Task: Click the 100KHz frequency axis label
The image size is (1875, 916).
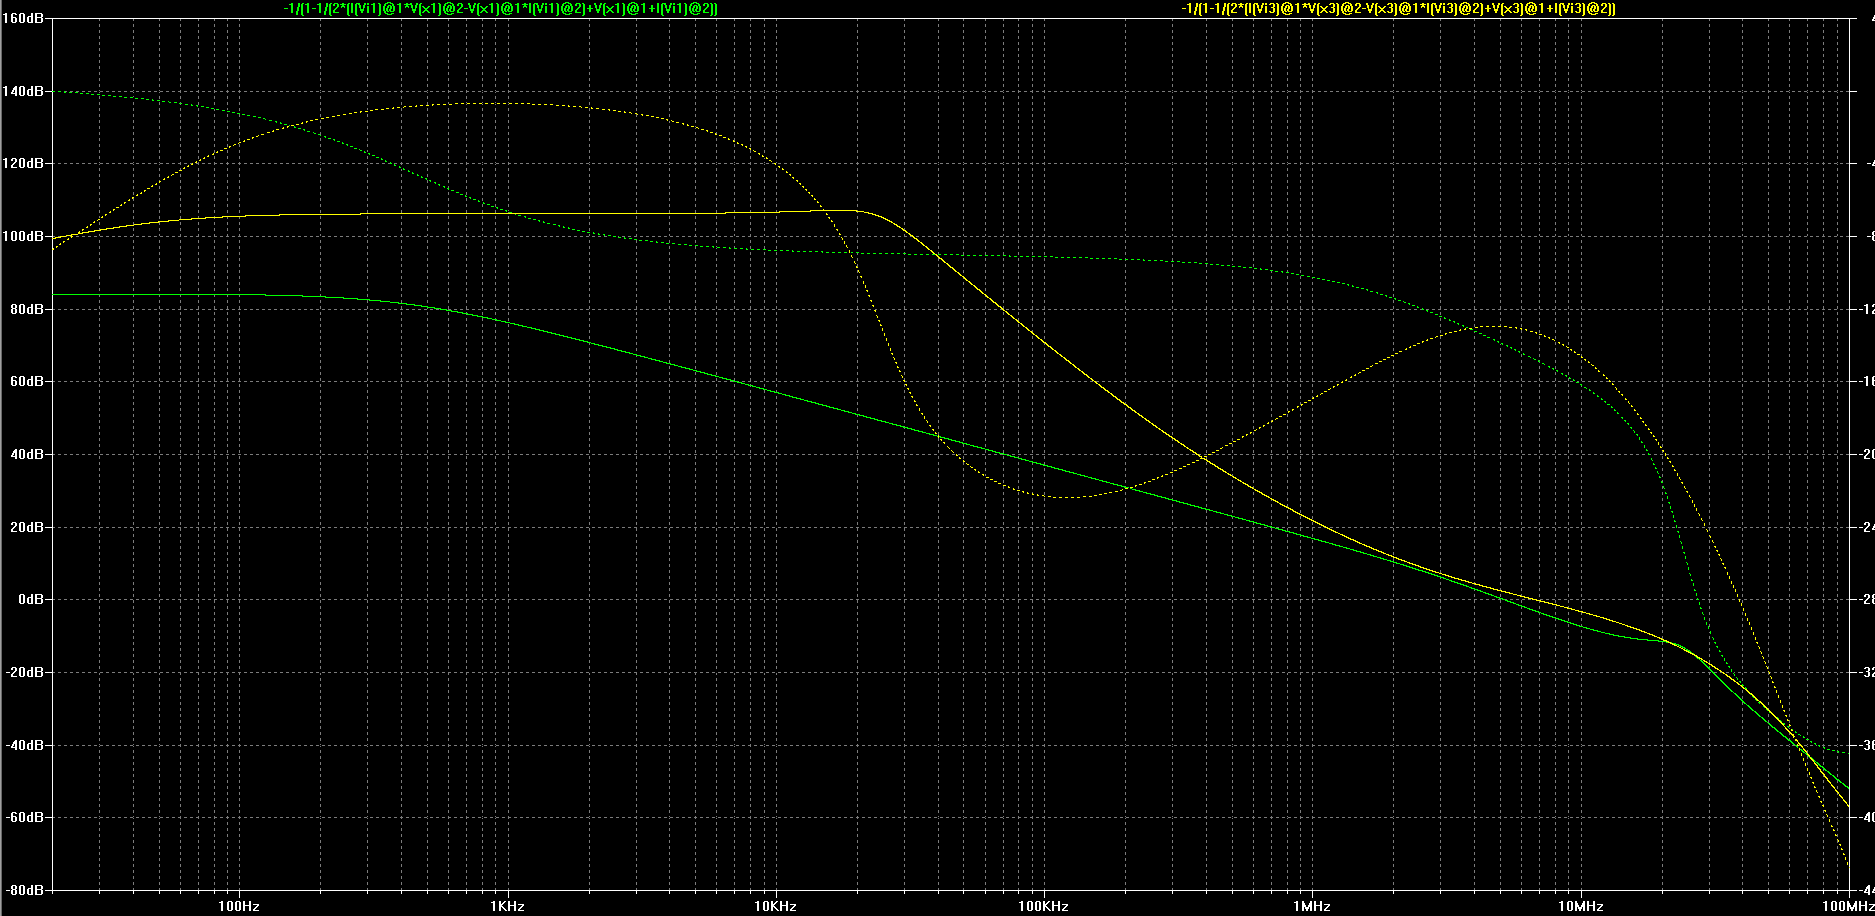Action: click(x=1043, y=906)
